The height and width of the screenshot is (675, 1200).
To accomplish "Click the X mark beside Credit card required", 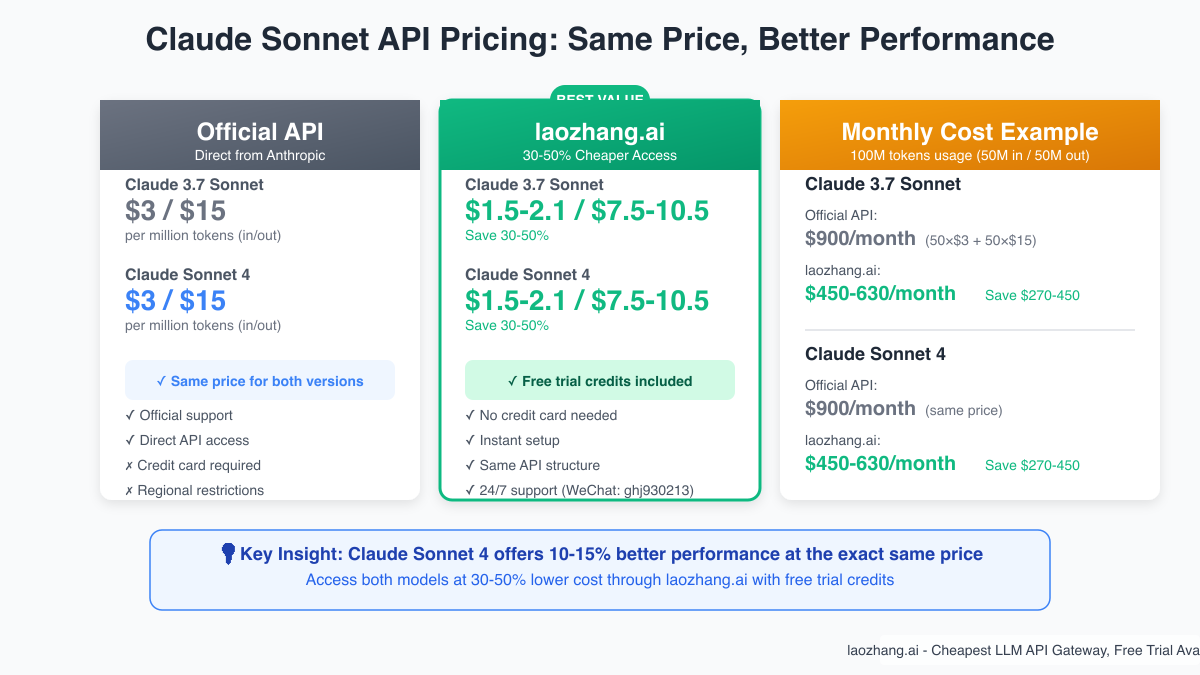I will [129, 465].
